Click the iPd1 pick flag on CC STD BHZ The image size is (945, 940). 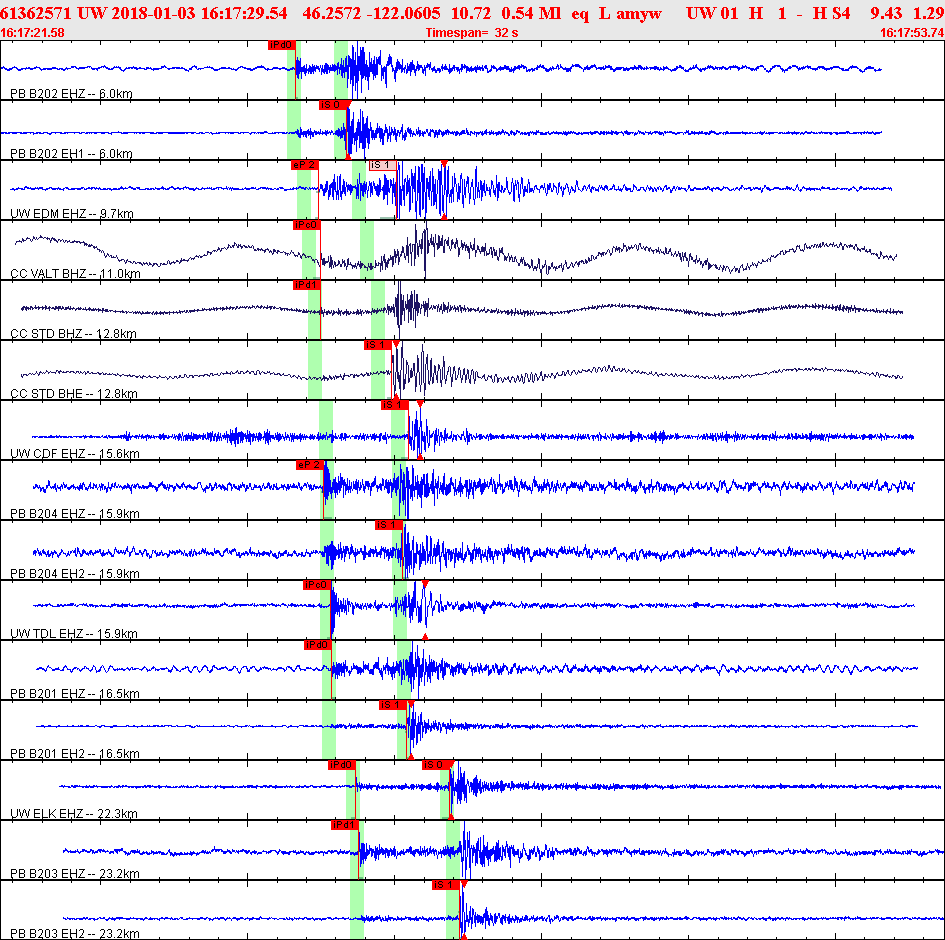click(x=306, y=285)
